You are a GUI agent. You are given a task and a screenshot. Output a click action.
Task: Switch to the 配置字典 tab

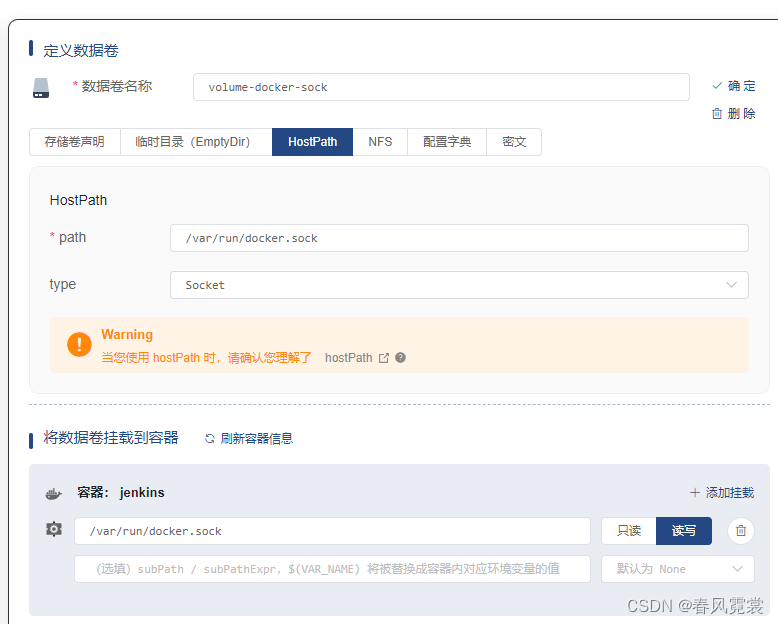[x=447, y=142]
